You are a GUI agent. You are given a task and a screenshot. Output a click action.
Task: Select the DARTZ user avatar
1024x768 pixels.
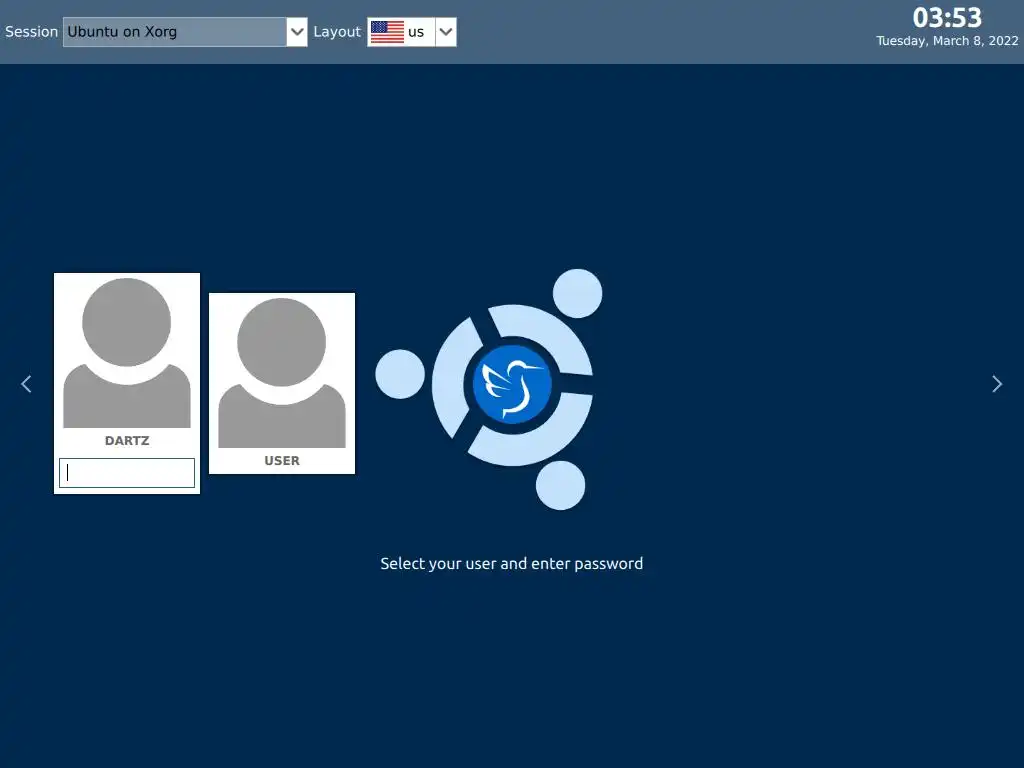tap(127, 353)
